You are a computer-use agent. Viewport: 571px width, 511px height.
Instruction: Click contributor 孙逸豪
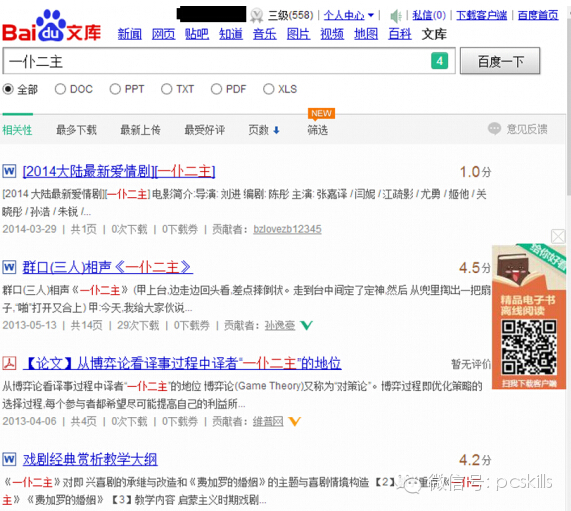click(280, 325)
